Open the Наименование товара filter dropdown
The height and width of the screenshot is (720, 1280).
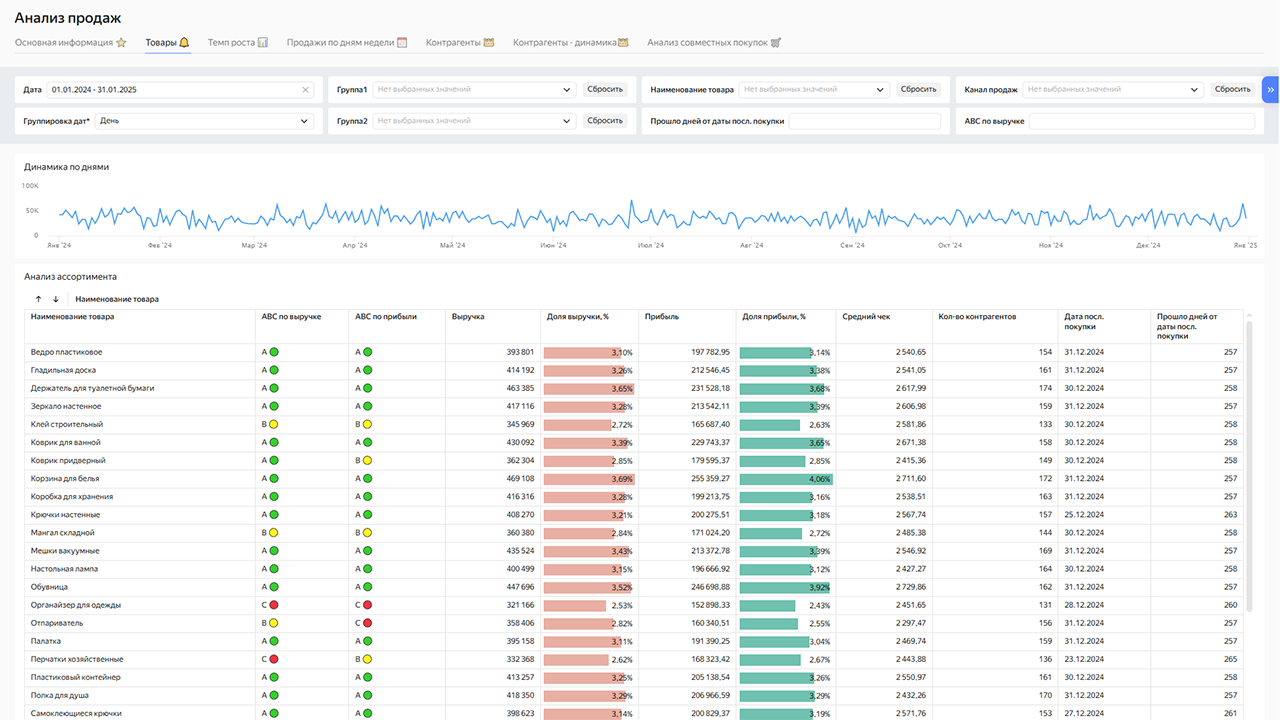click(x=814, y=90)
